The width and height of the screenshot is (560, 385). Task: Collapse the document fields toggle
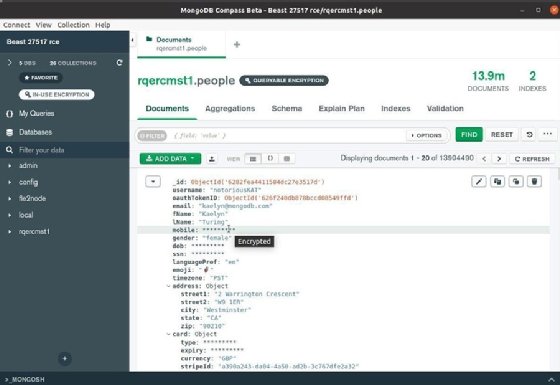tap(153, 181)
